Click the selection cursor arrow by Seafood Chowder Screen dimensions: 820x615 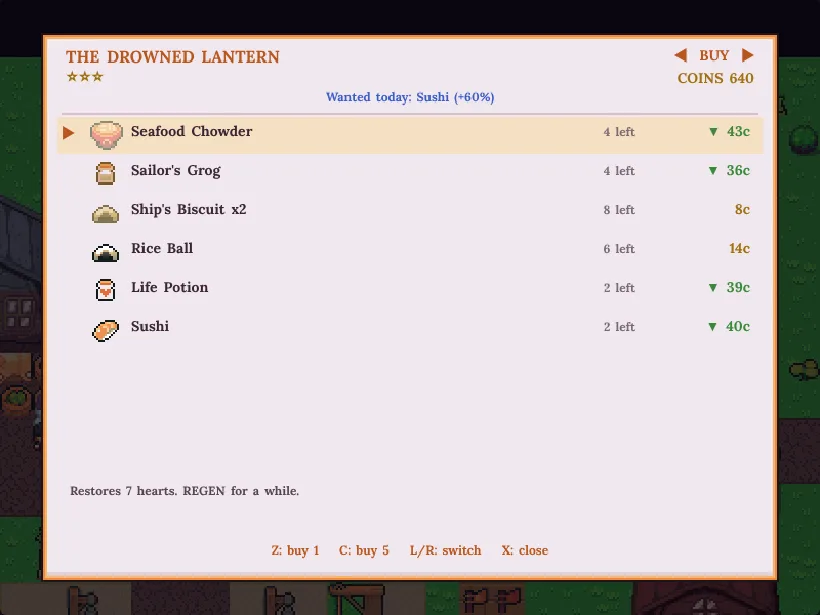68,133
